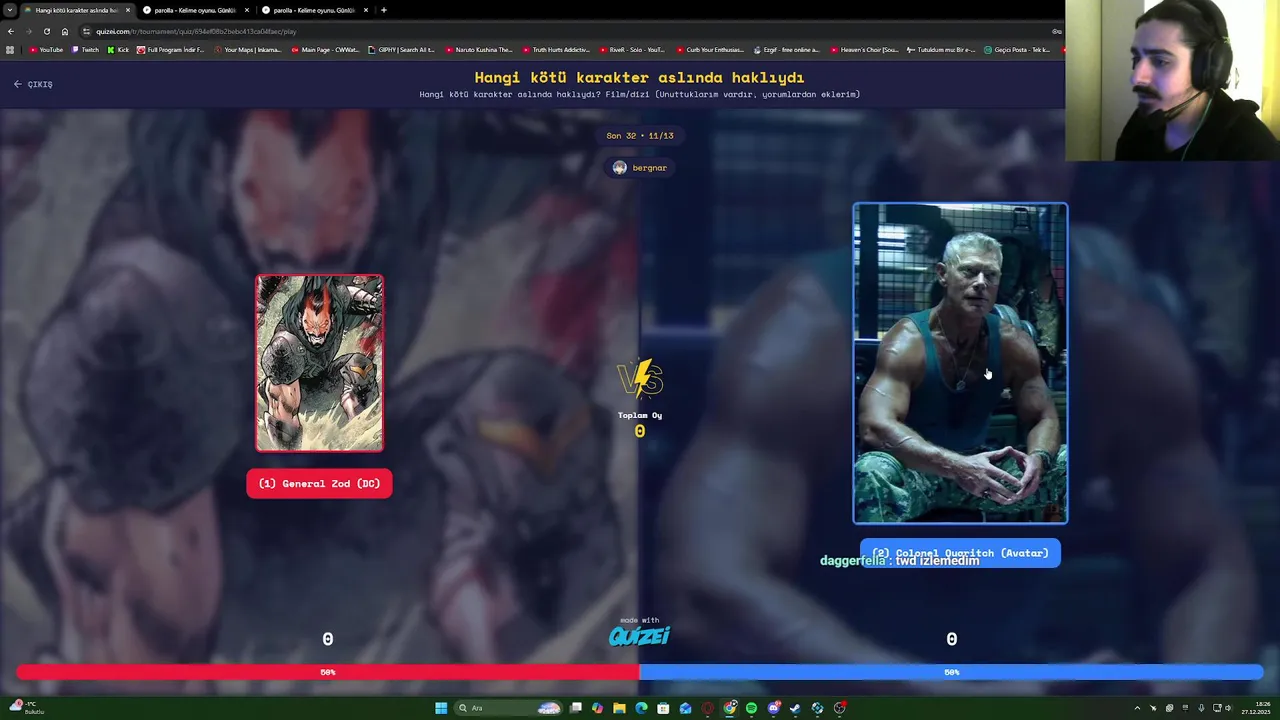
Task: Open Windows Start menu
Action: [x=441, y=708]
